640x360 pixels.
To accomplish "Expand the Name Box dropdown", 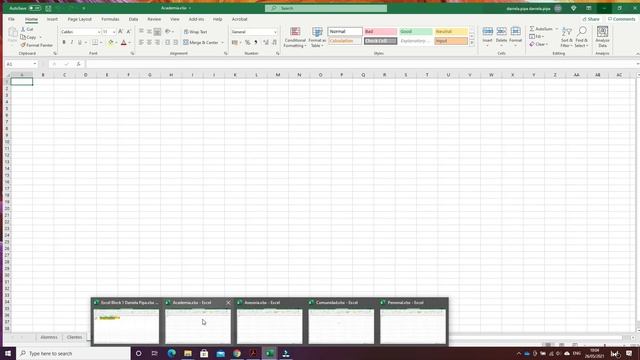I will tap(35, 64).
